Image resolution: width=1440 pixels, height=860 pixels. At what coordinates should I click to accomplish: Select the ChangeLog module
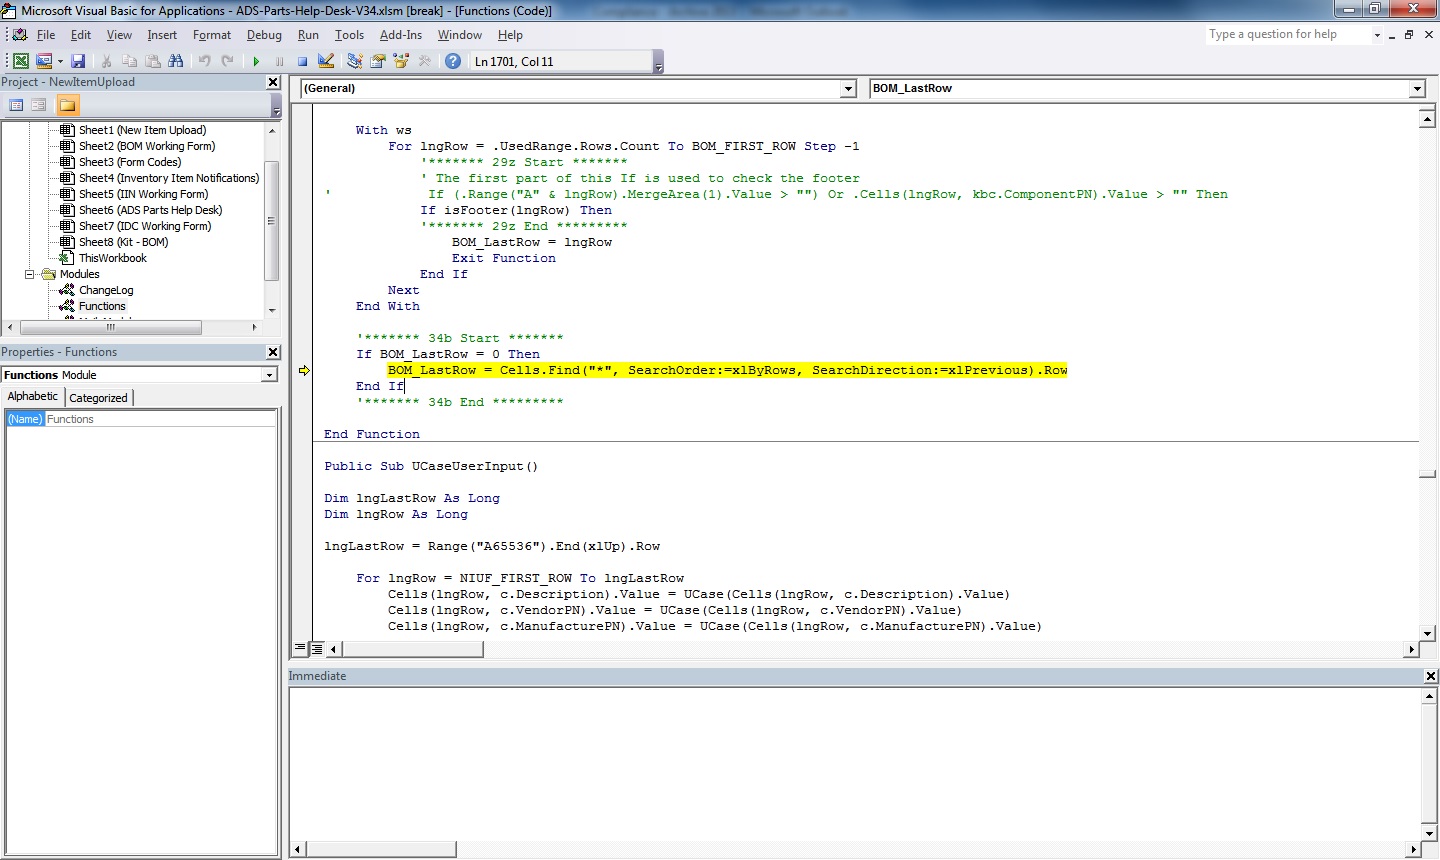pyautogui.click(x=106, y=290)
